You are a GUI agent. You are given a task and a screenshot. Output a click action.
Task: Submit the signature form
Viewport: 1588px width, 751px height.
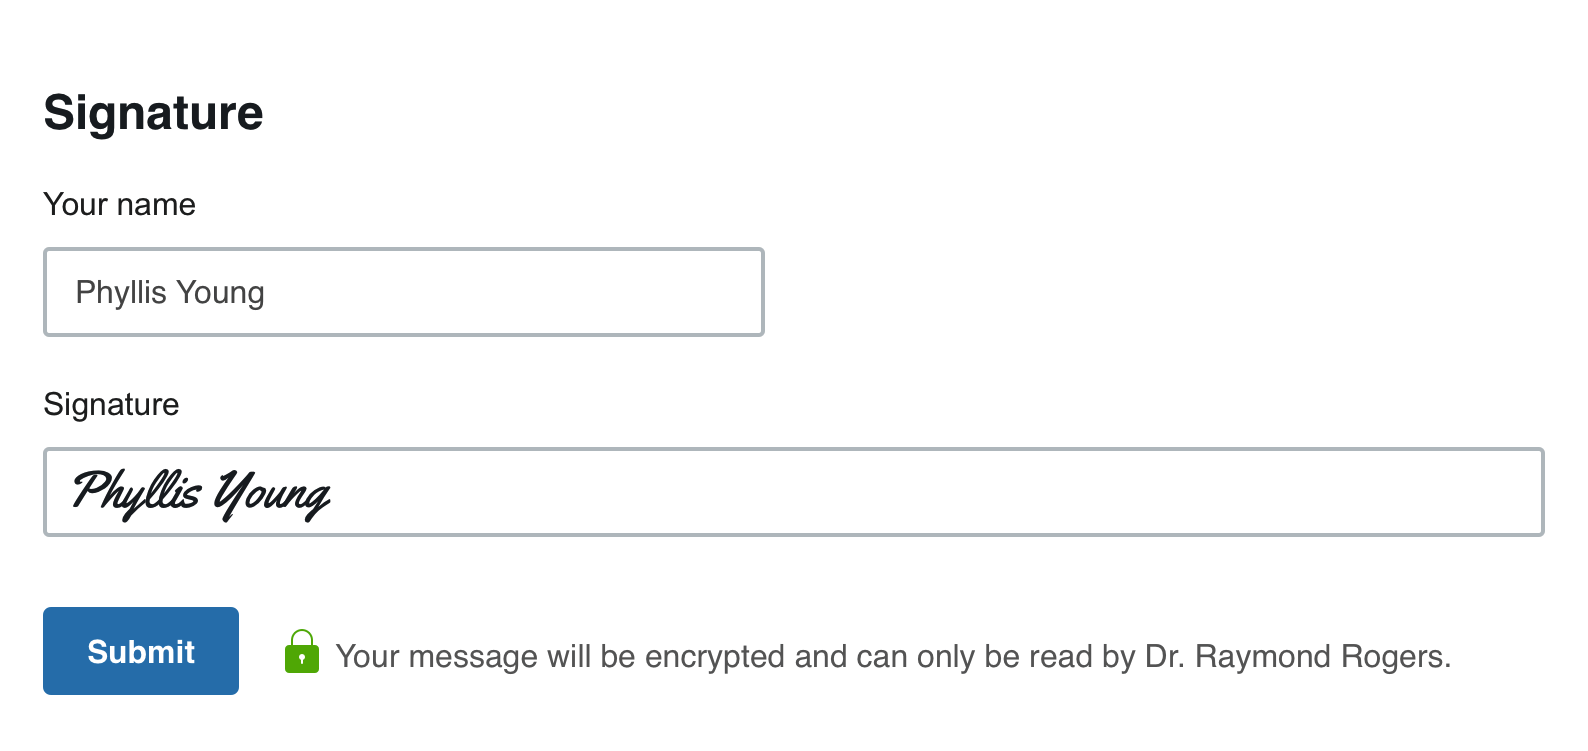coord(141,651)
